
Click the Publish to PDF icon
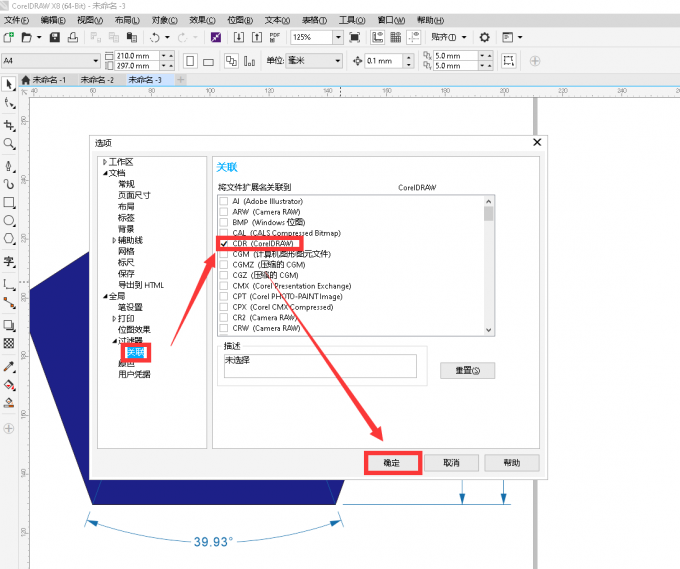pos(275,37)
